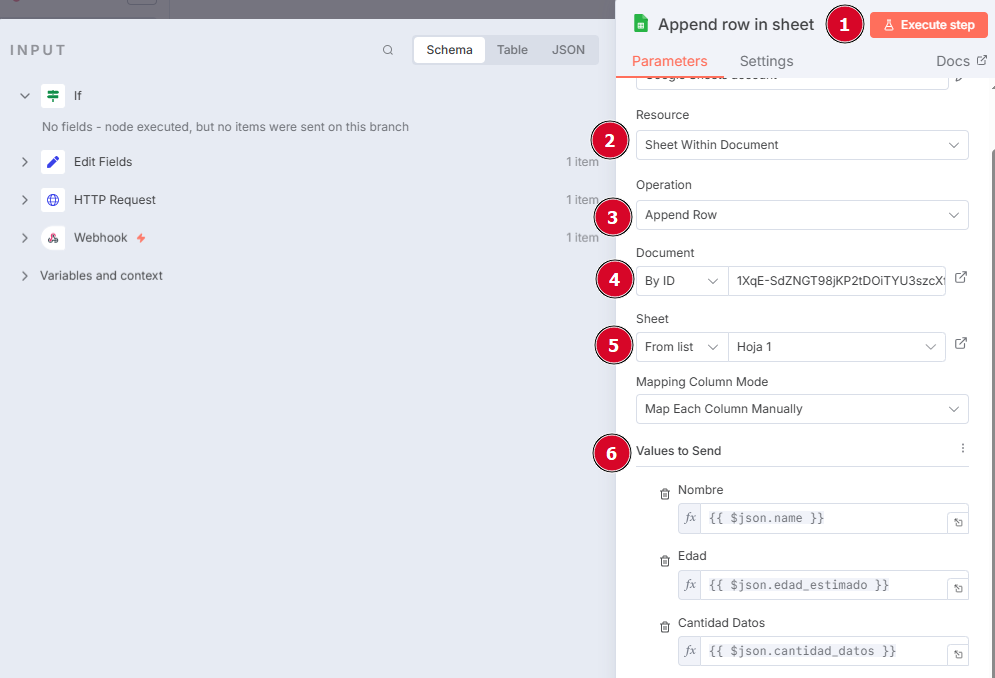The height and width of the screenshot is (678, 995).
Task: Open the Hoja 1 sheet dropdown
Action: click(836, 347)
